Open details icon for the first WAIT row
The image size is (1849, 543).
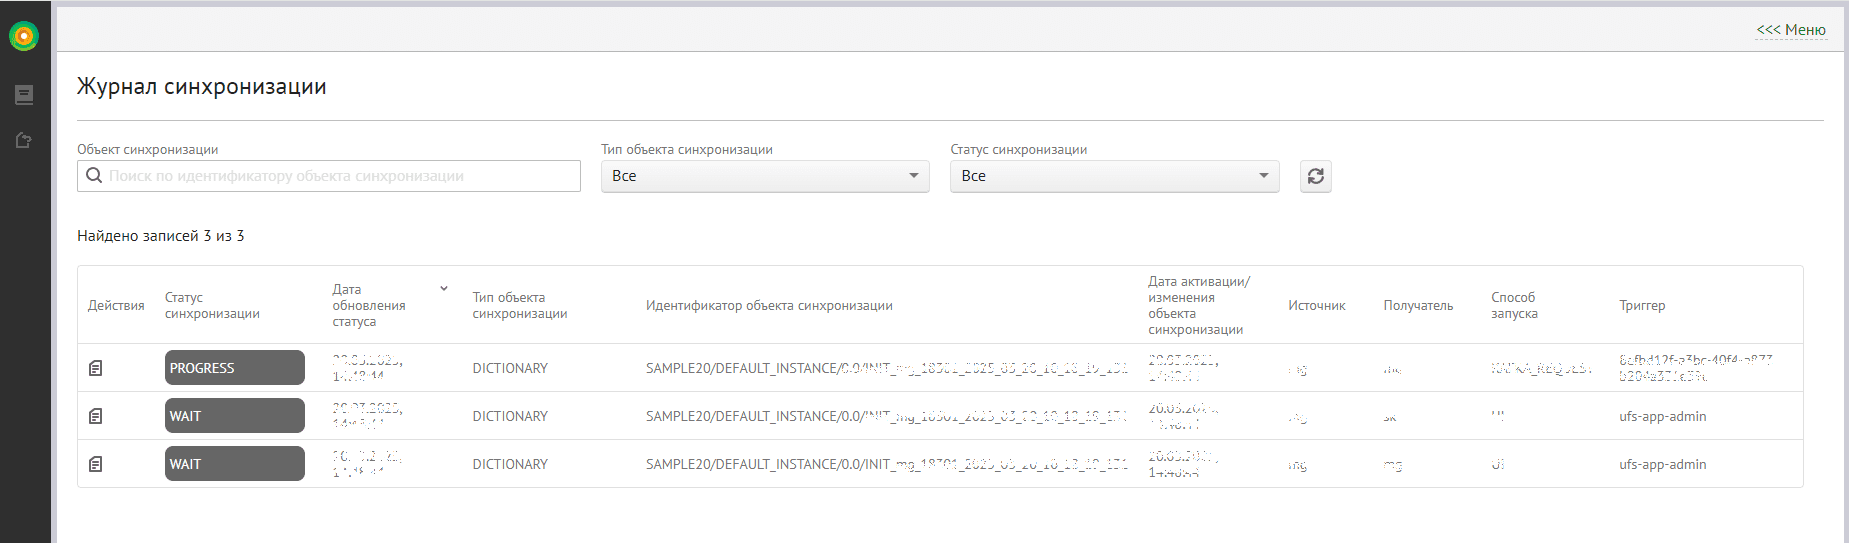tap(96, 416)
